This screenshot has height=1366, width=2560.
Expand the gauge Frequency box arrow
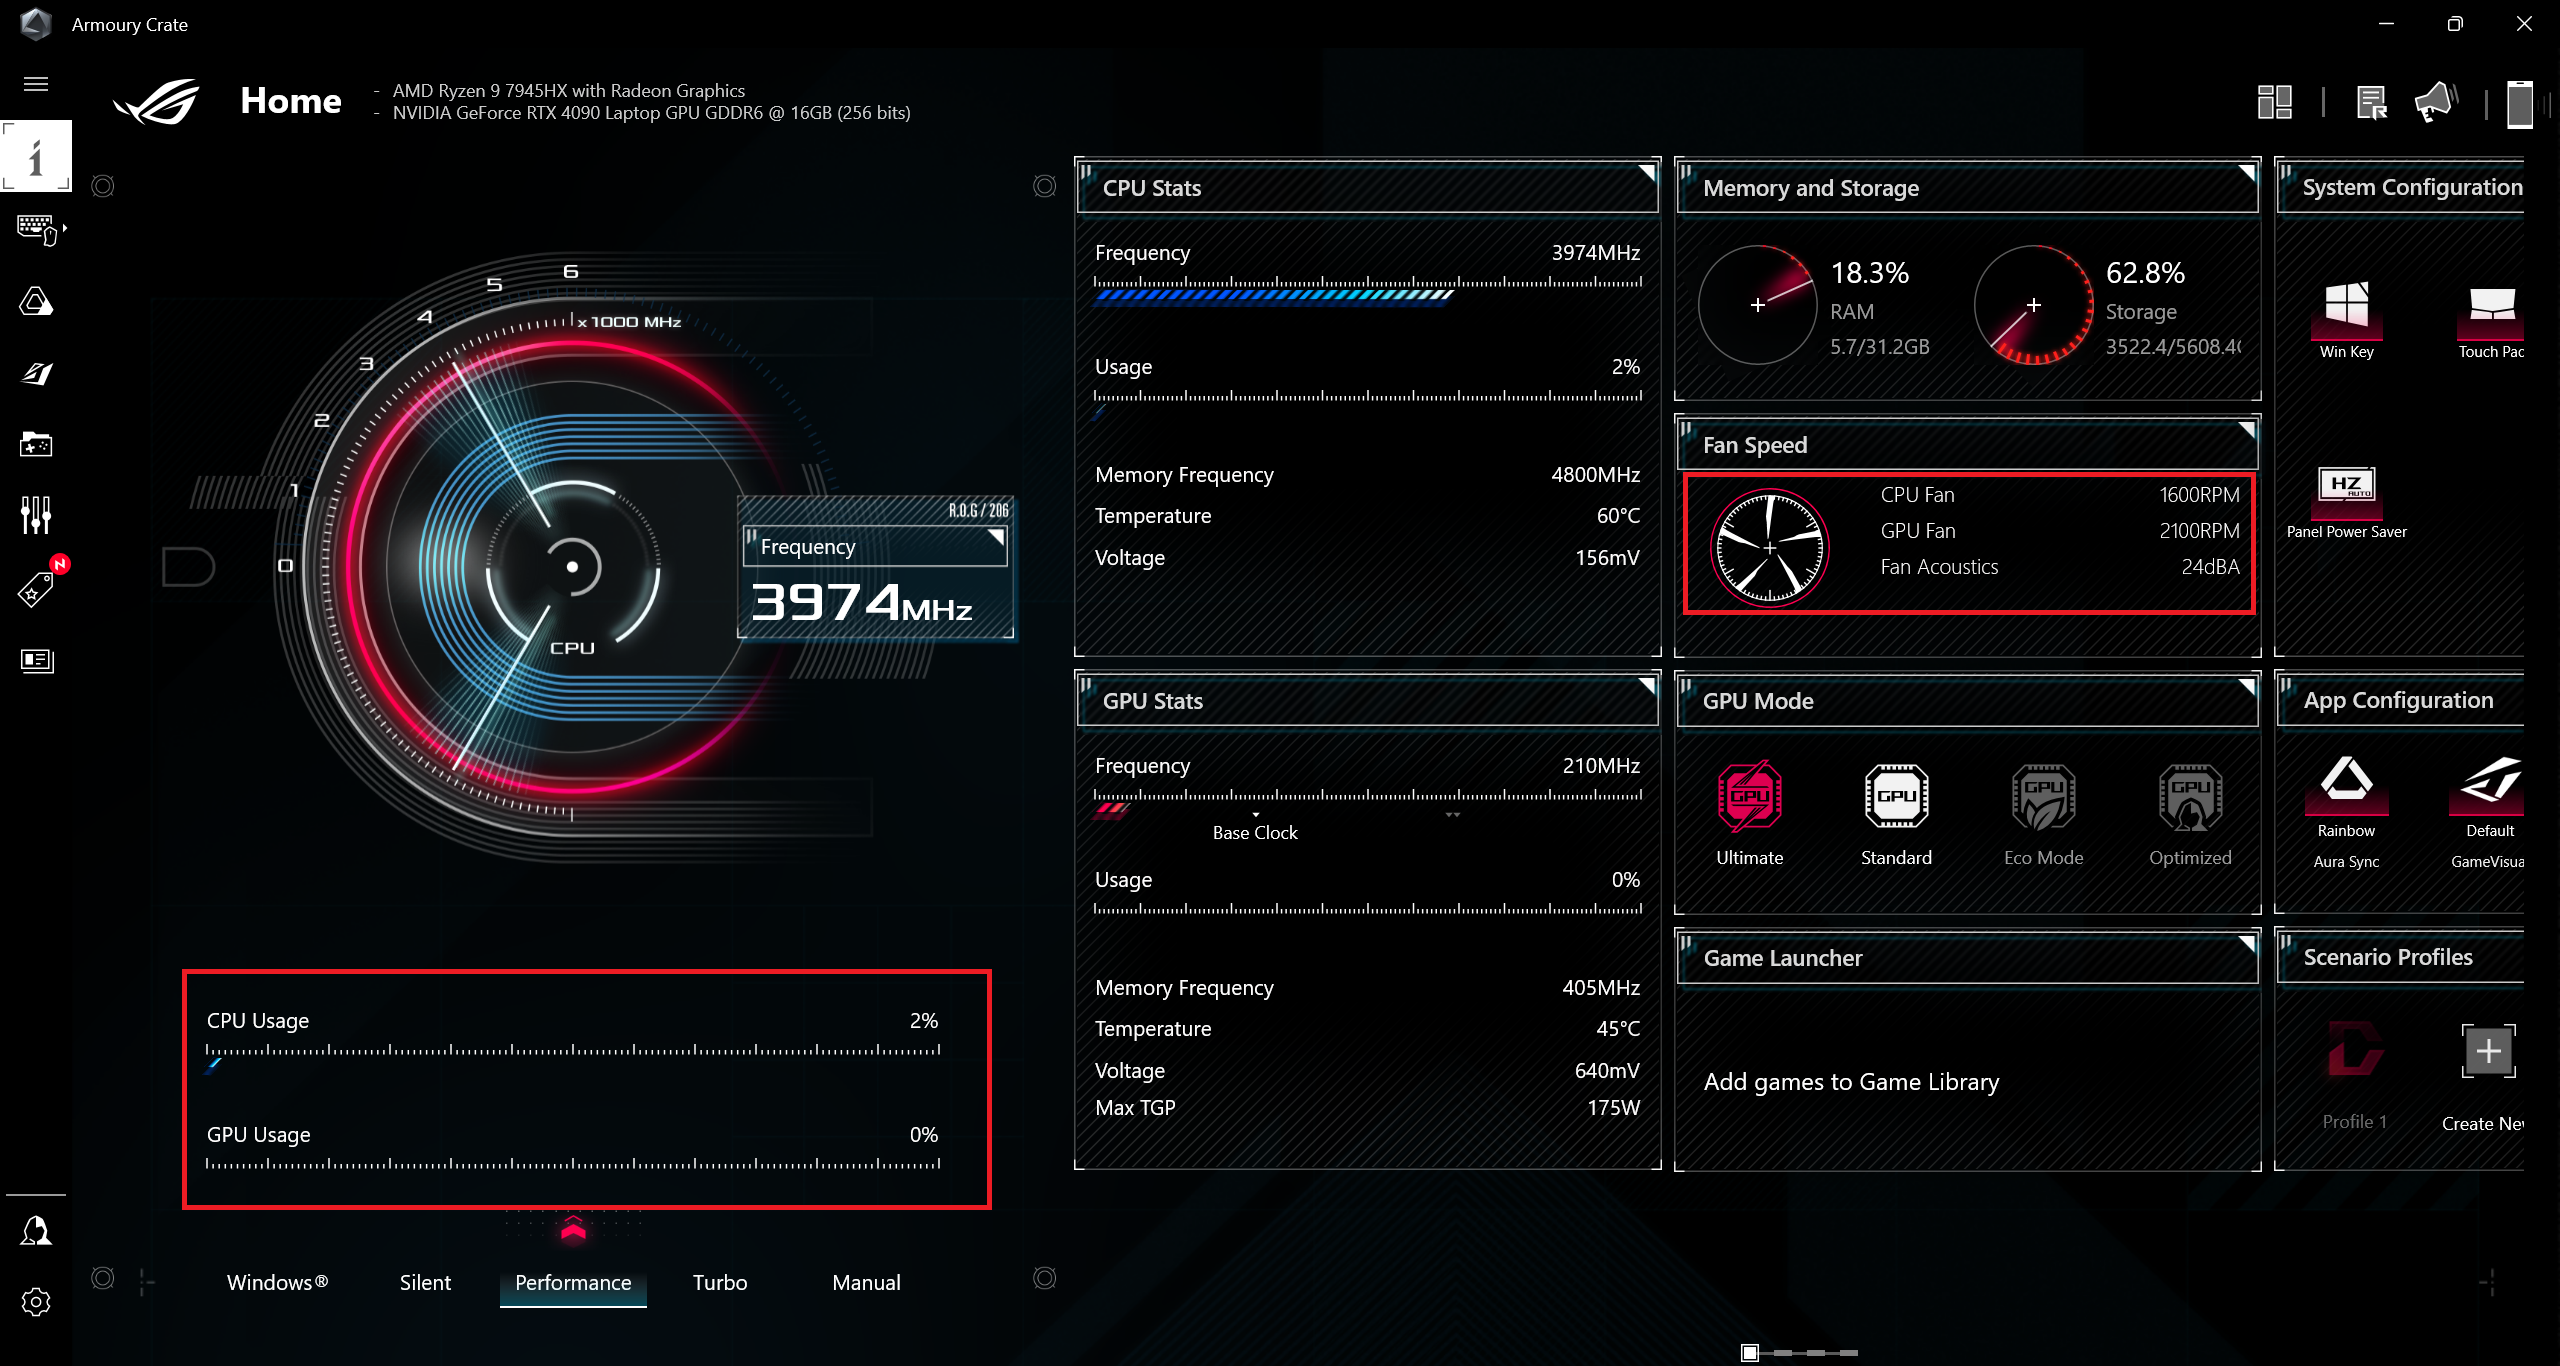point(996,537)
